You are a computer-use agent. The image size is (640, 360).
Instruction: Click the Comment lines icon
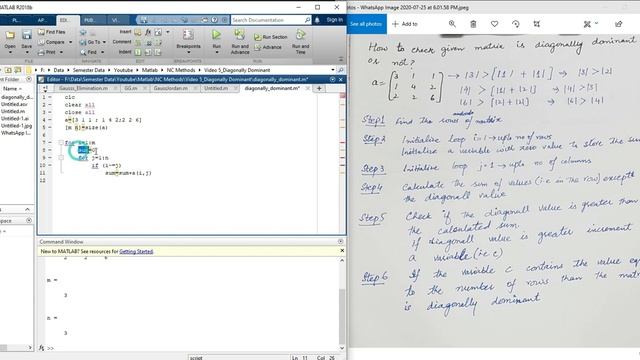coord(138,42)
